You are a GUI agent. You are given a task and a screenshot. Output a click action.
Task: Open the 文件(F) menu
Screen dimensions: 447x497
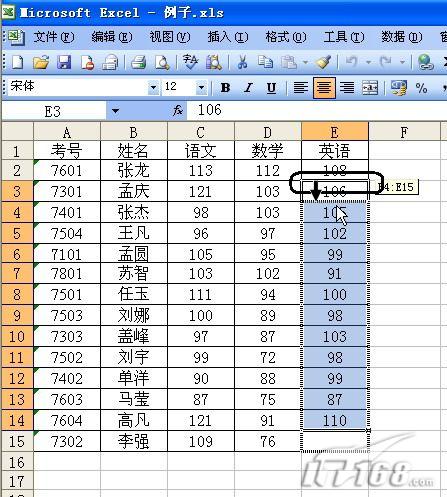54,37
